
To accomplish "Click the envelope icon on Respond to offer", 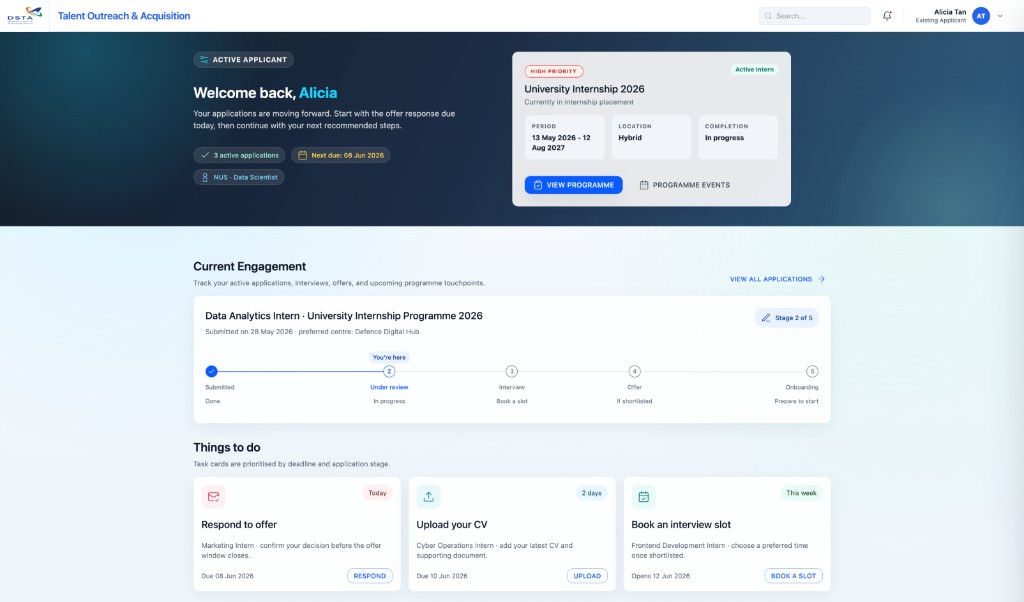I will (213, 497).
